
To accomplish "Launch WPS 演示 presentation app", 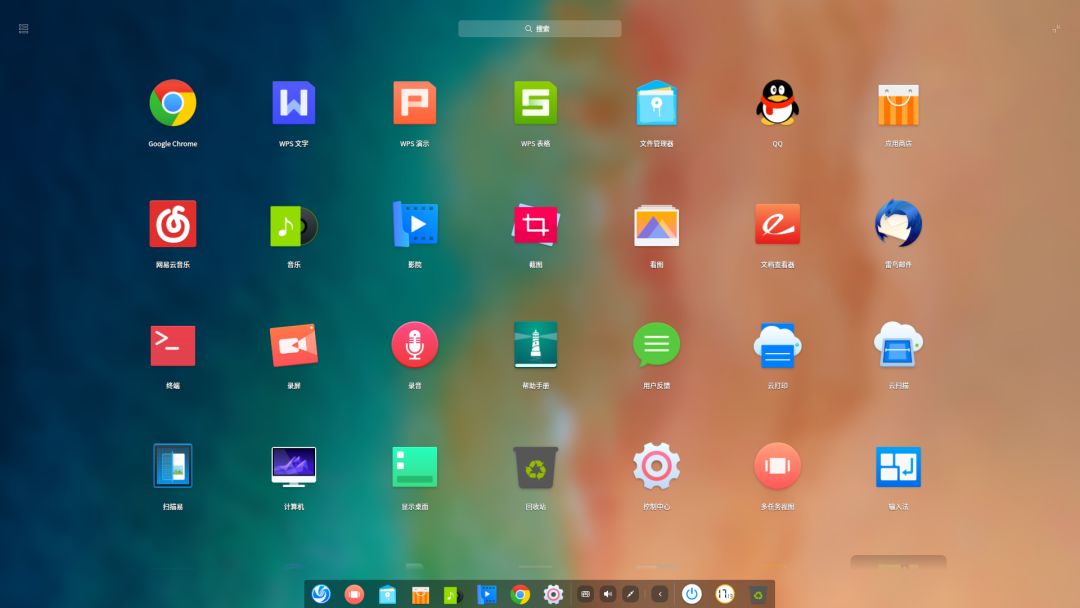I will [x=415, y=103].
